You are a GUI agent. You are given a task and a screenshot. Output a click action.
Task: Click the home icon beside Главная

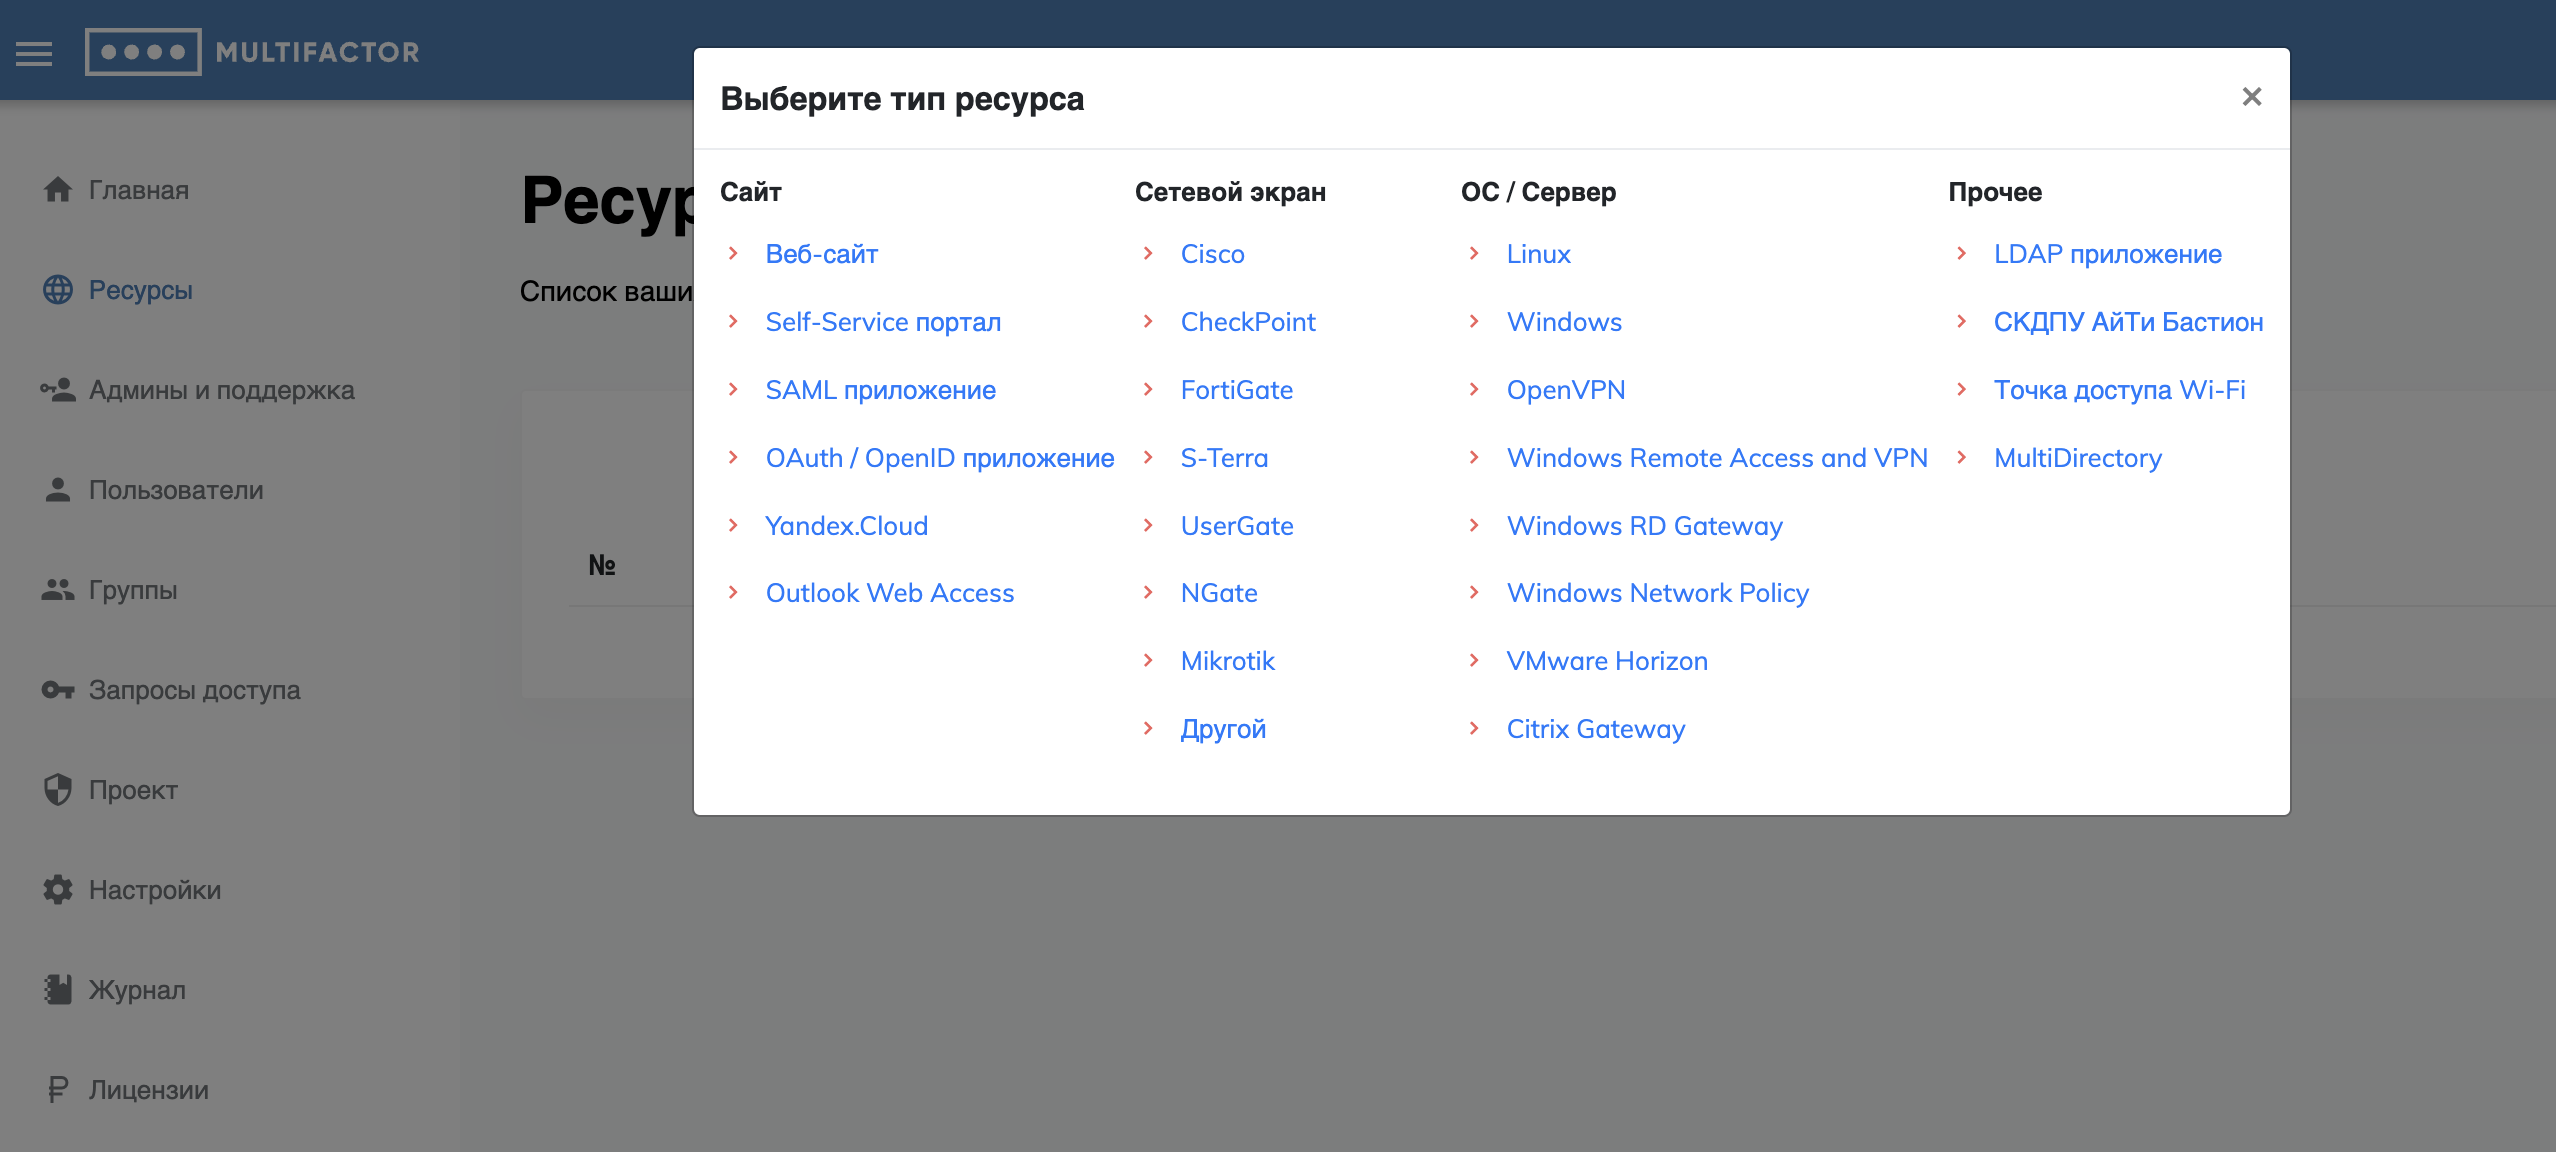(x=58, y=189)
